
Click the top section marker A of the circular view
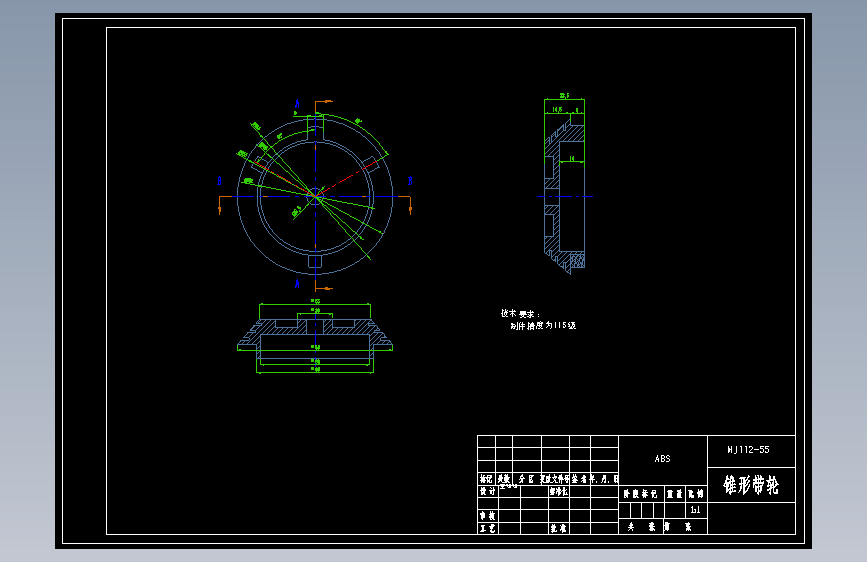tap(297, 104)
